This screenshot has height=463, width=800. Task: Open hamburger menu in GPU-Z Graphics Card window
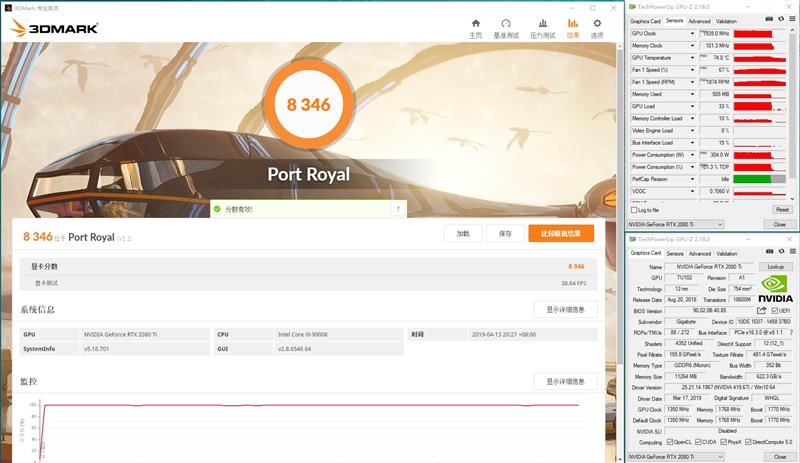(x=793, y=251)
